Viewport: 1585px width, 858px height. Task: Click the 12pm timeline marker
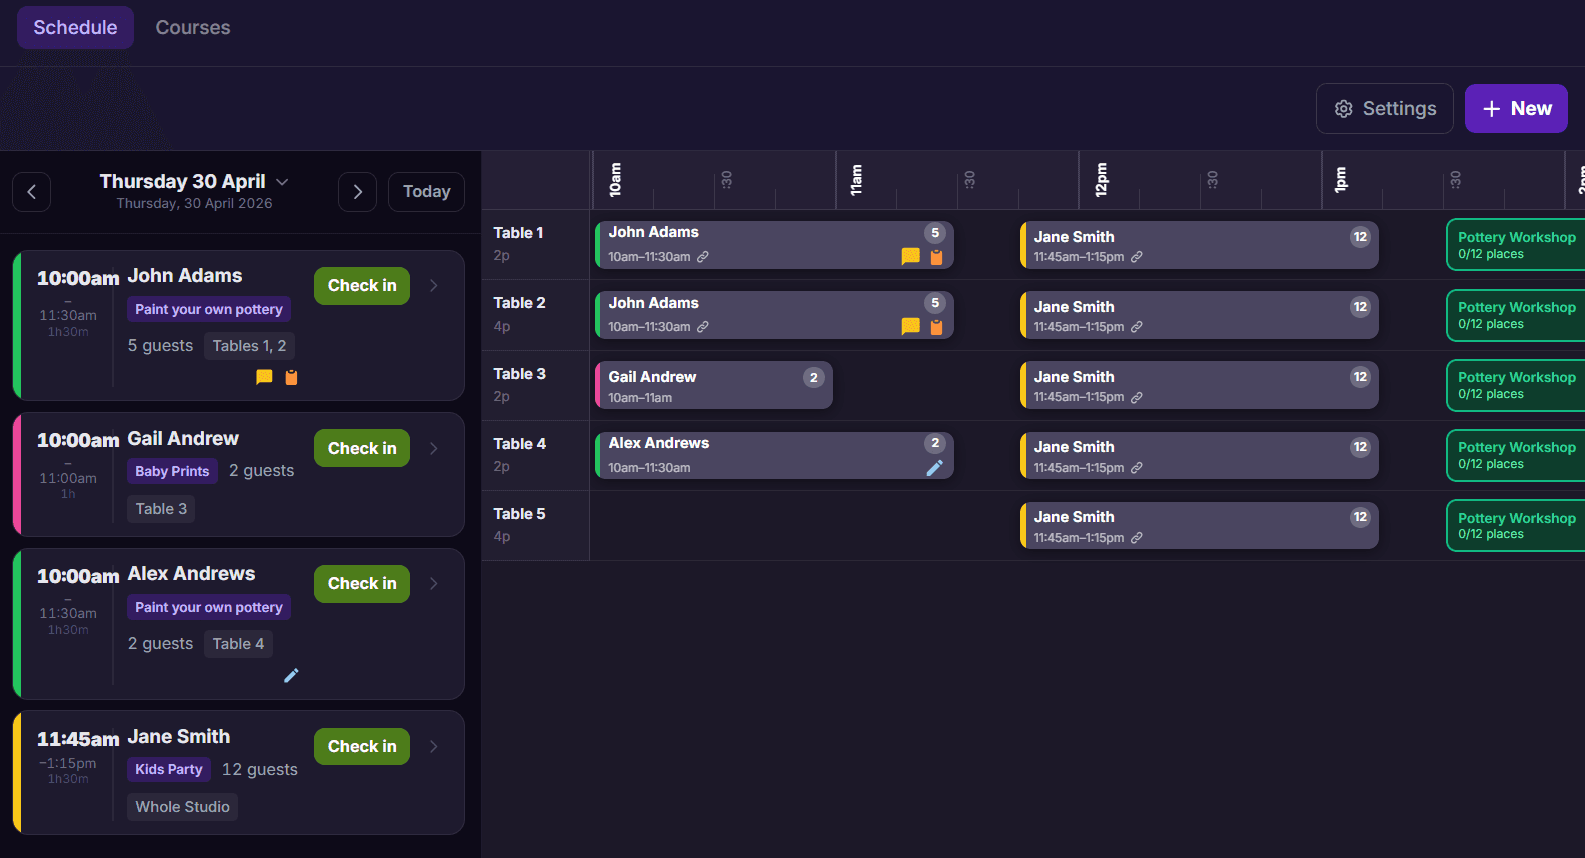click(x=1101, y=180)
